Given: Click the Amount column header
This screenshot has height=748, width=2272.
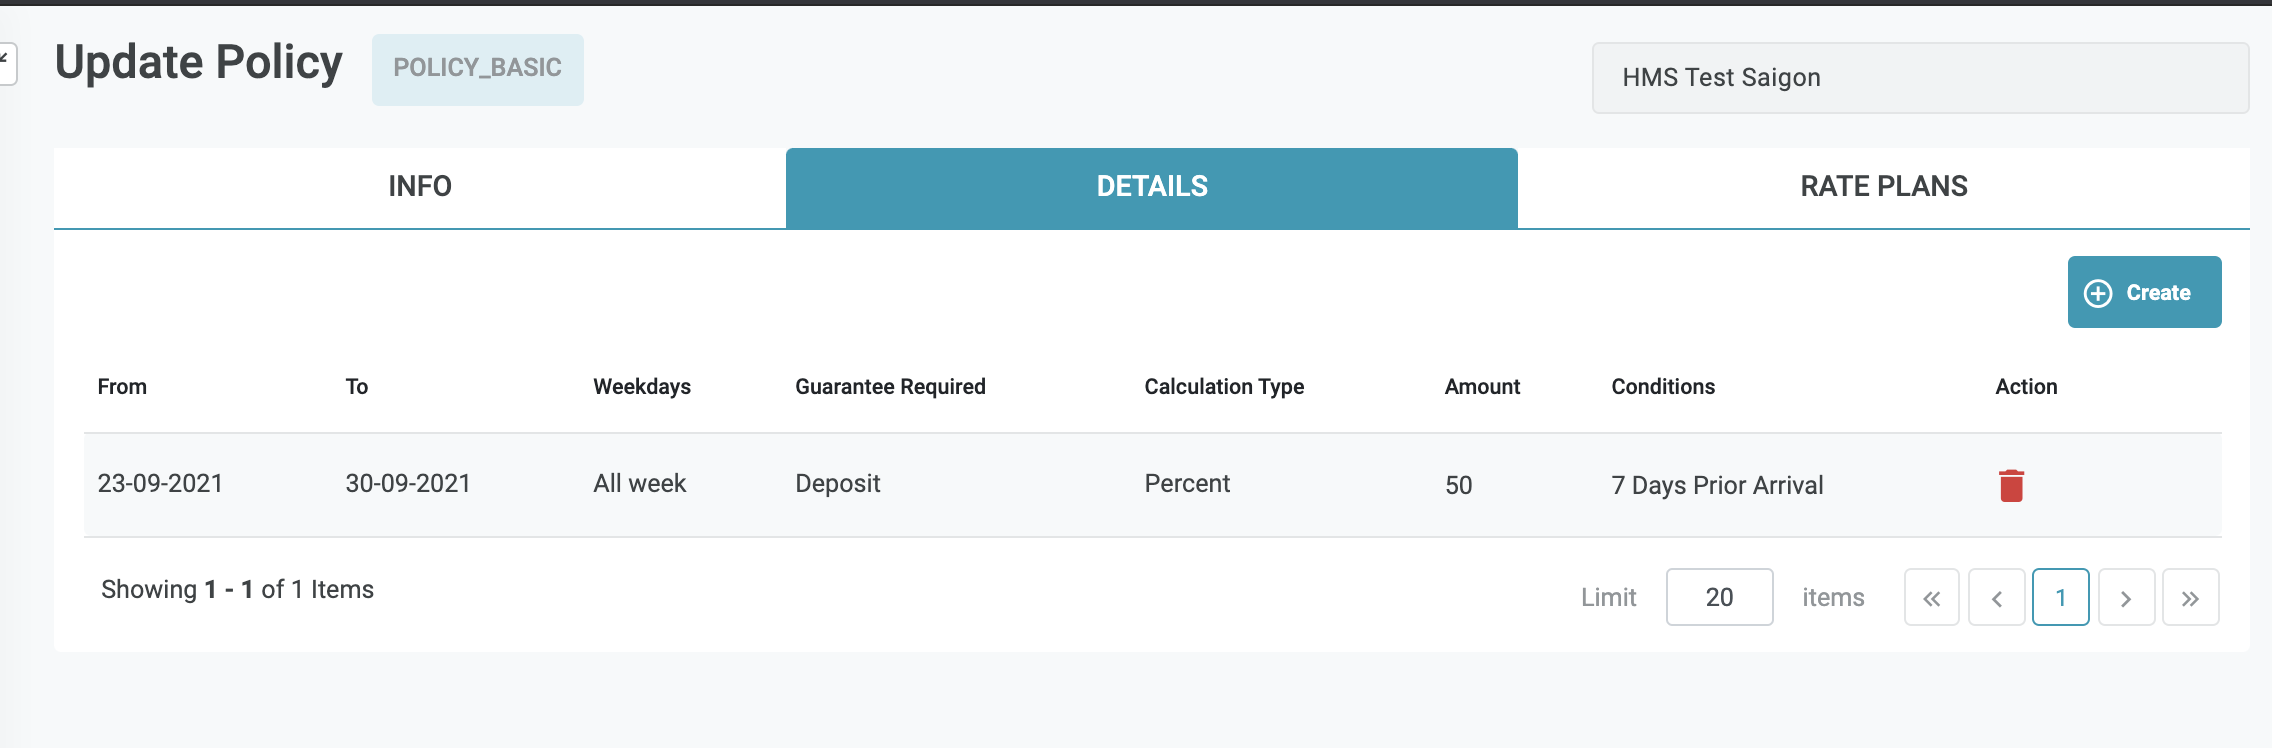Looking at the screenshot, I should (x=1482, y=387).
